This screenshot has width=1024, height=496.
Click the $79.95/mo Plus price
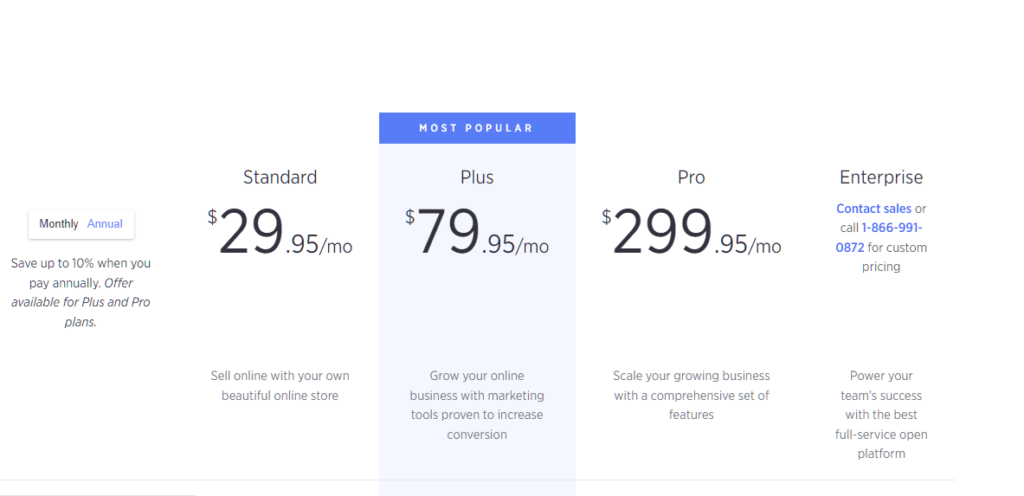click(x=477, y=234)
